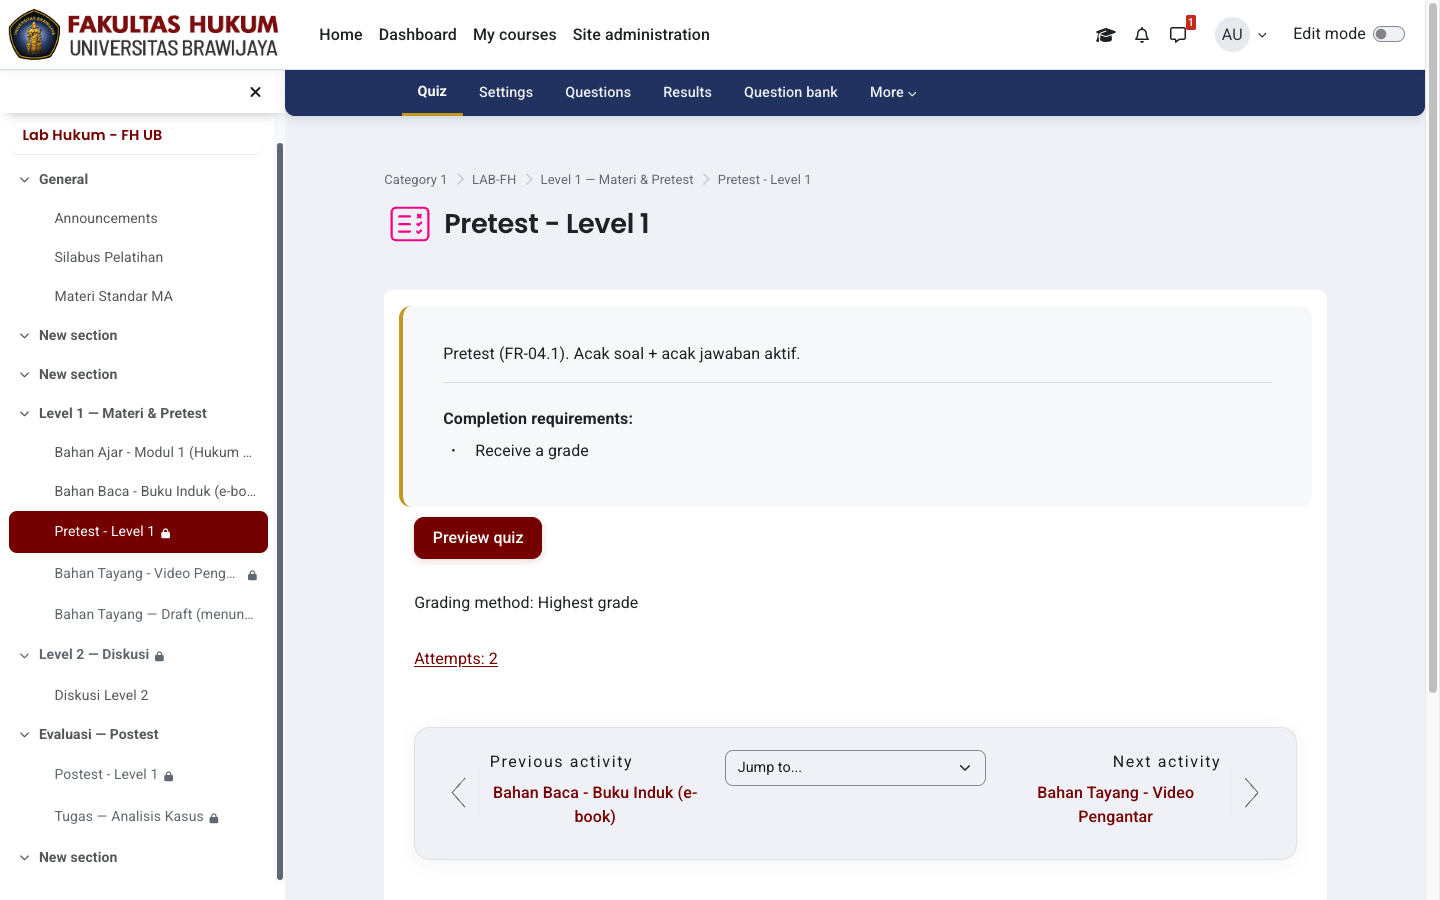Image resolution: width=1440 pixels, height=900 pixels.
Task: Click the lock icon beside Tugas — Analisis Kasus
Action: coord(214,818)
